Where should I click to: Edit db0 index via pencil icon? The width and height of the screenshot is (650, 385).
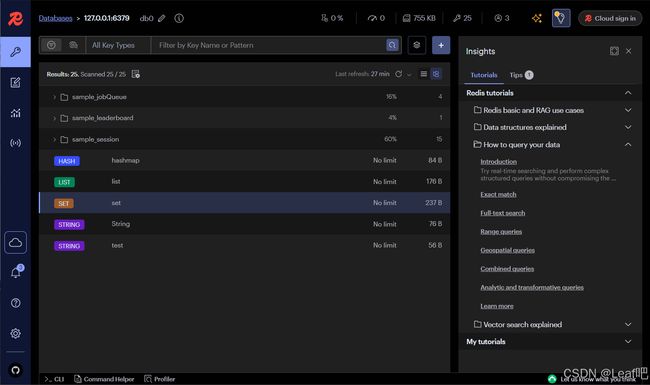pos(162,18)
